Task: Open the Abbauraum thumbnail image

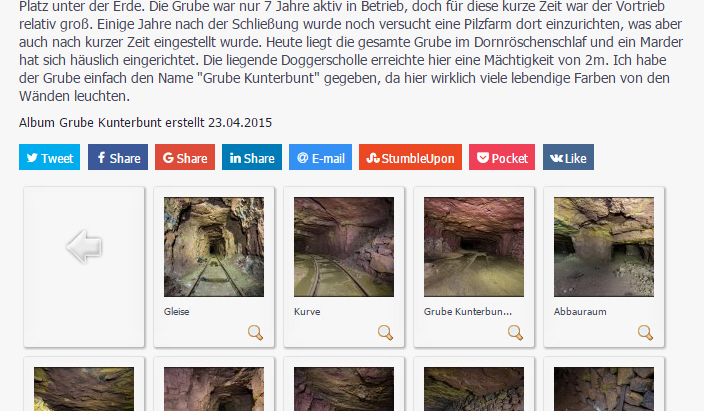Action: 604,247
